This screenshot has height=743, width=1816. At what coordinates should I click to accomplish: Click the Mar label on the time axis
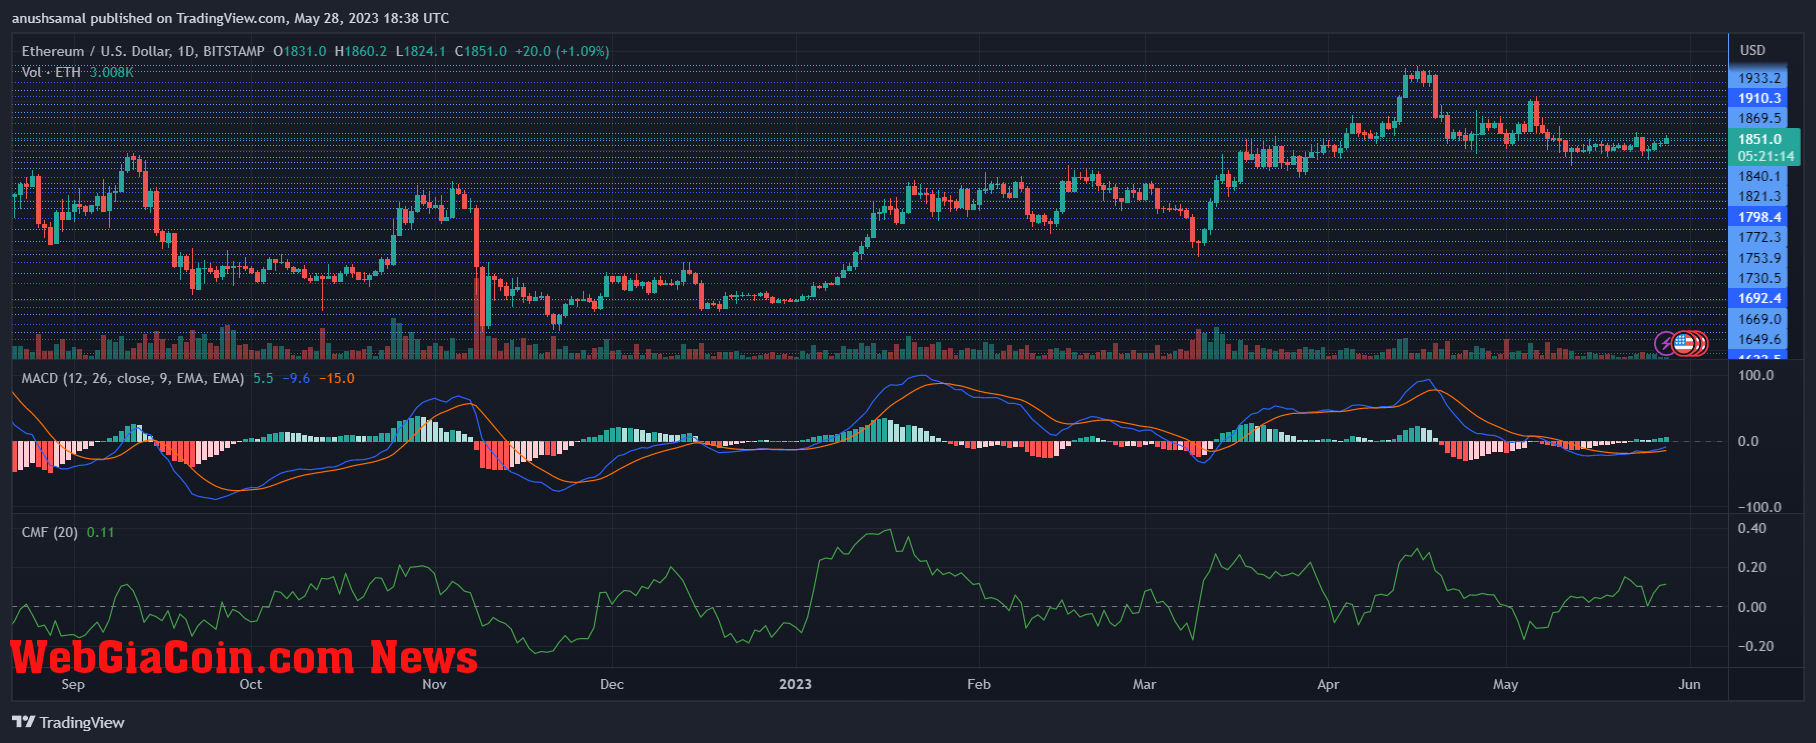1144,684
